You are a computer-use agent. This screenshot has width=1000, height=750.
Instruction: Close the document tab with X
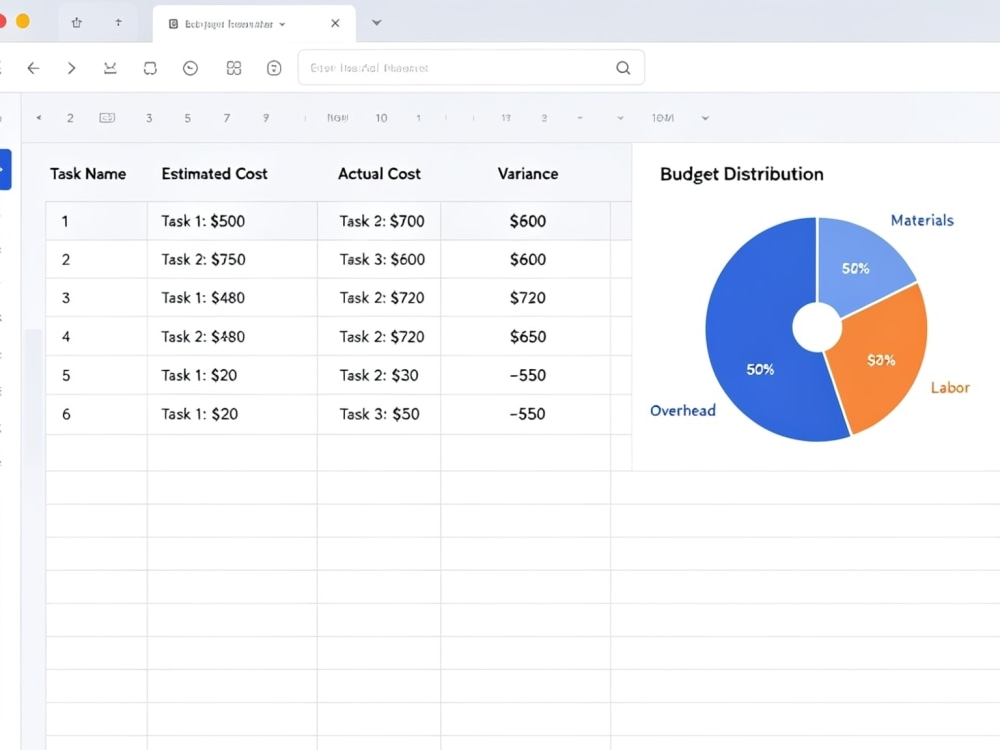click(x=335, y=23)
